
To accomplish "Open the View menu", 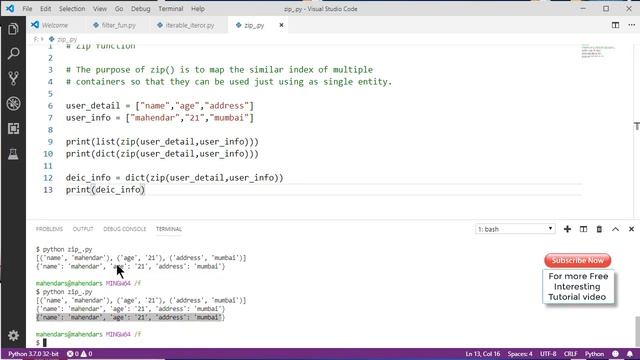I will click(100, 9).
